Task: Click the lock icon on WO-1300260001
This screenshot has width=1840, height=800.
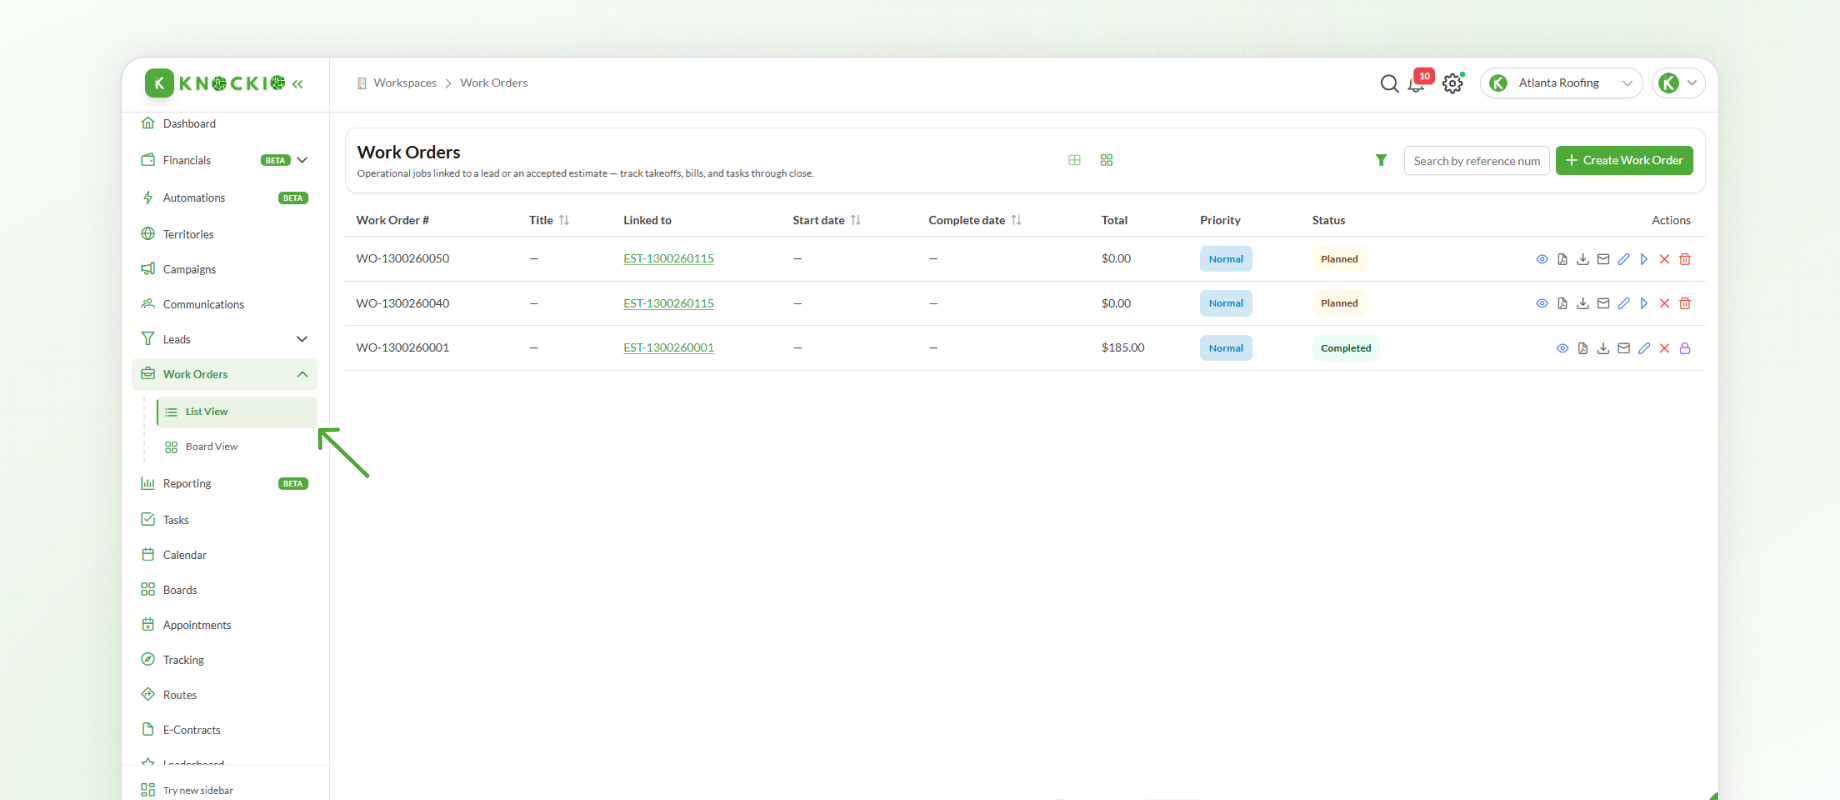Action: [1685, 348]
